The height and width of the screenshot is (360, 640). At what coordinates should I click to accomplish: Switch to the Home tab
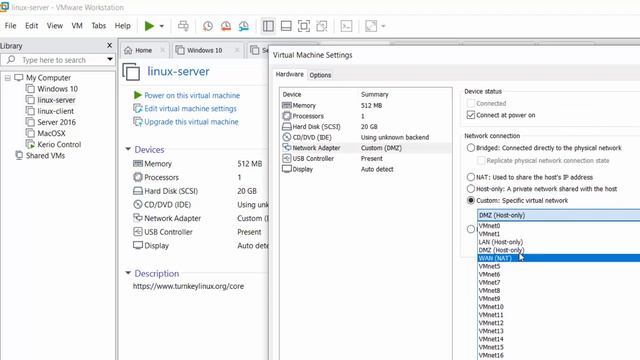[143, 50]
